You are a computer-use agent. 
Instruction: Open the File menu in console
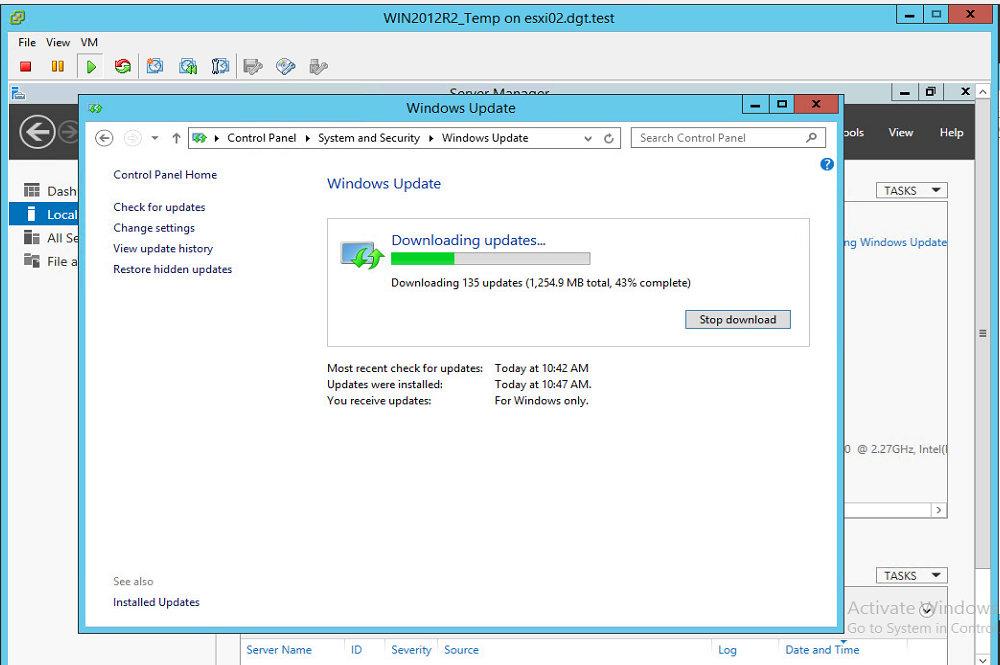27,42
